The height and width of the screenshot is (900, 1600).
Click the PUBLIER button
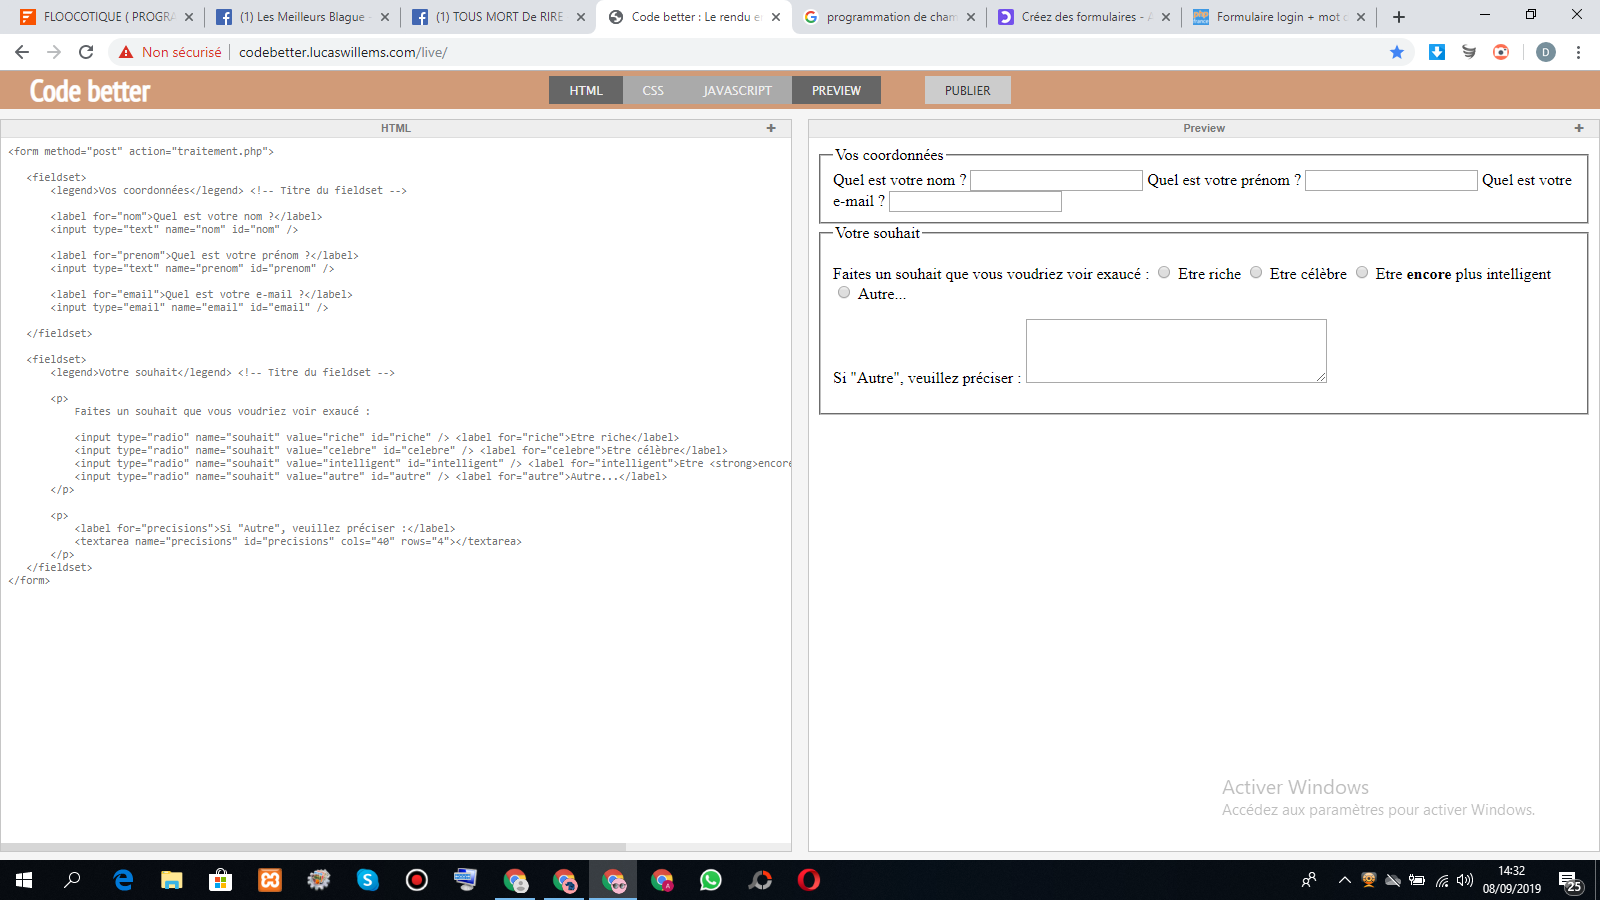coord(967,90)
